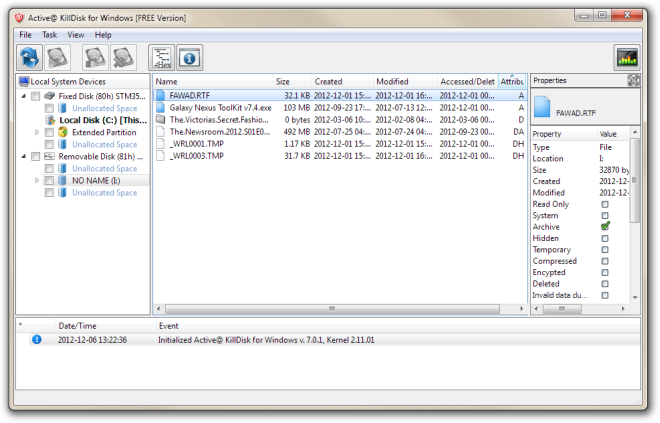Open the Task menu
The image size is (660, 423).
[x=49, y=35]
